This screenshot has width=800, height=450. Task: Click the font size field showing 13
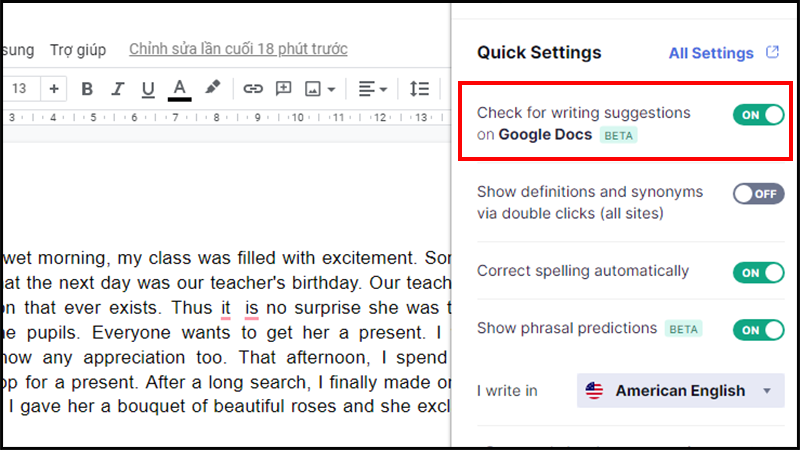(x=20, y=89)
